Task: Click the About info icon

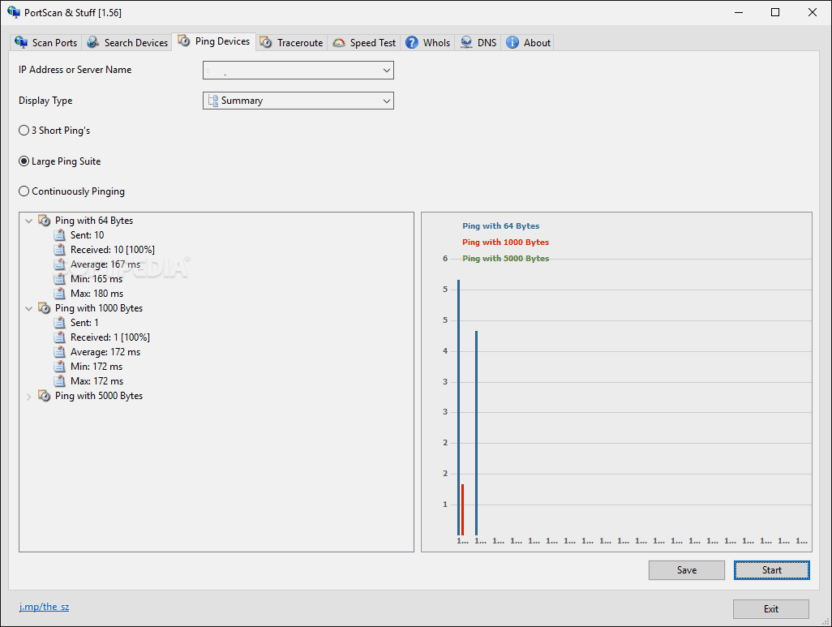Action: coord(512,42)
